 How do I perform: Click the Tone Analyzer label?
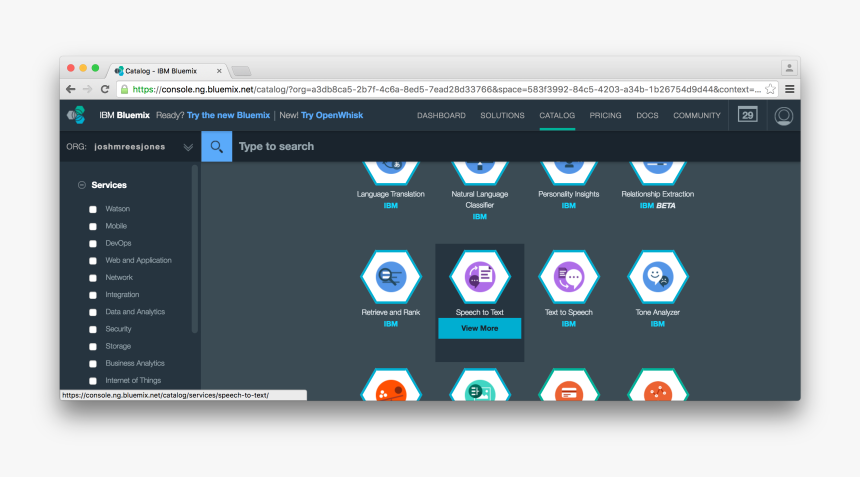658,313
